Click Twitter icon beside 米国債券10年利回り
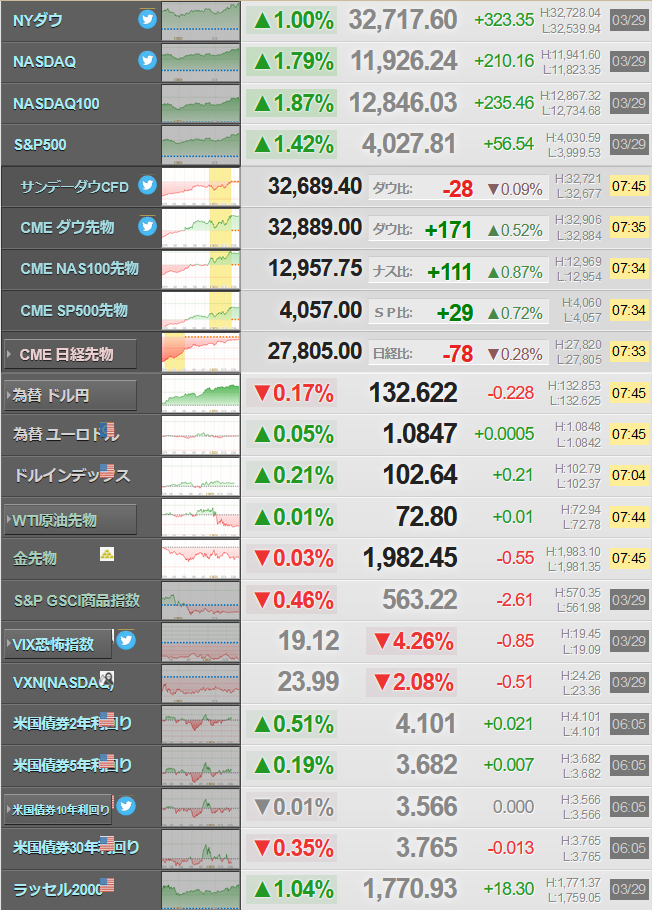Image resolution: width=652 pixels, height=910 pixels. [x=126, y=806]
